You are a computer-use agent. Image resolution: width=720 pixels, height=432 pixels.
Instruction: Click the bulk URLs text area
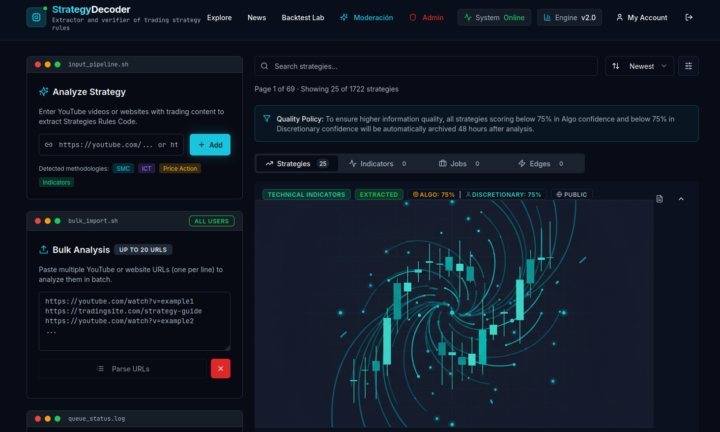pyautogui.click(x=135, y=321)
